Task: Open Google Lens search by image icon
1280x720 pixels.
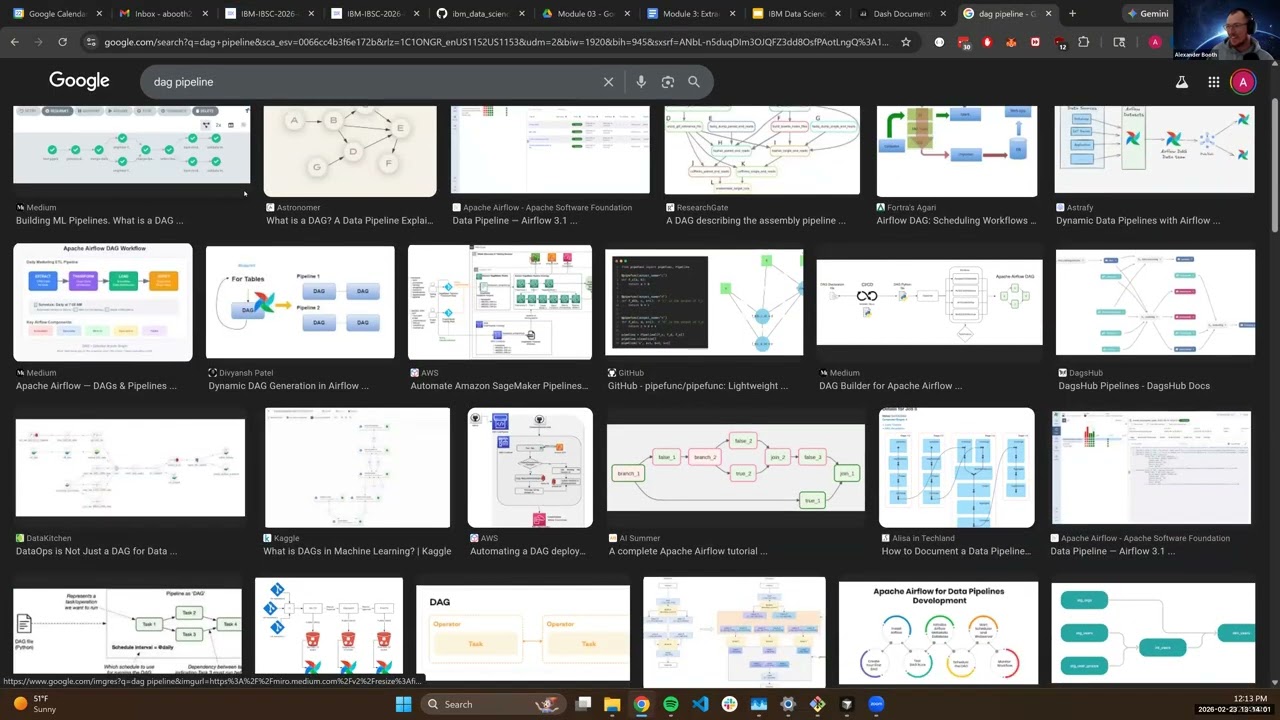Action: click(667, 82)
